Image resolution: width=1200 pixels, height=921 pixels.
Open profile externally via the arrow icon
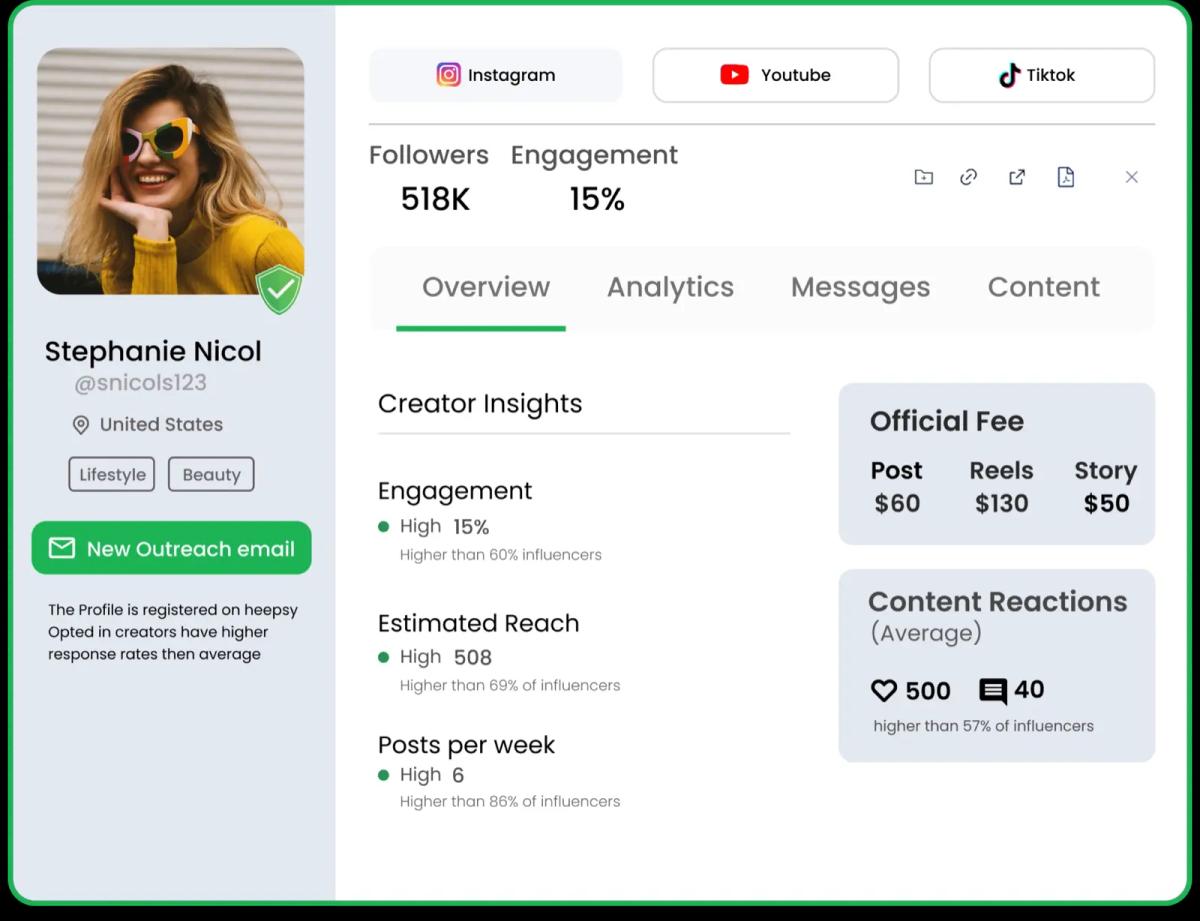1016,177
